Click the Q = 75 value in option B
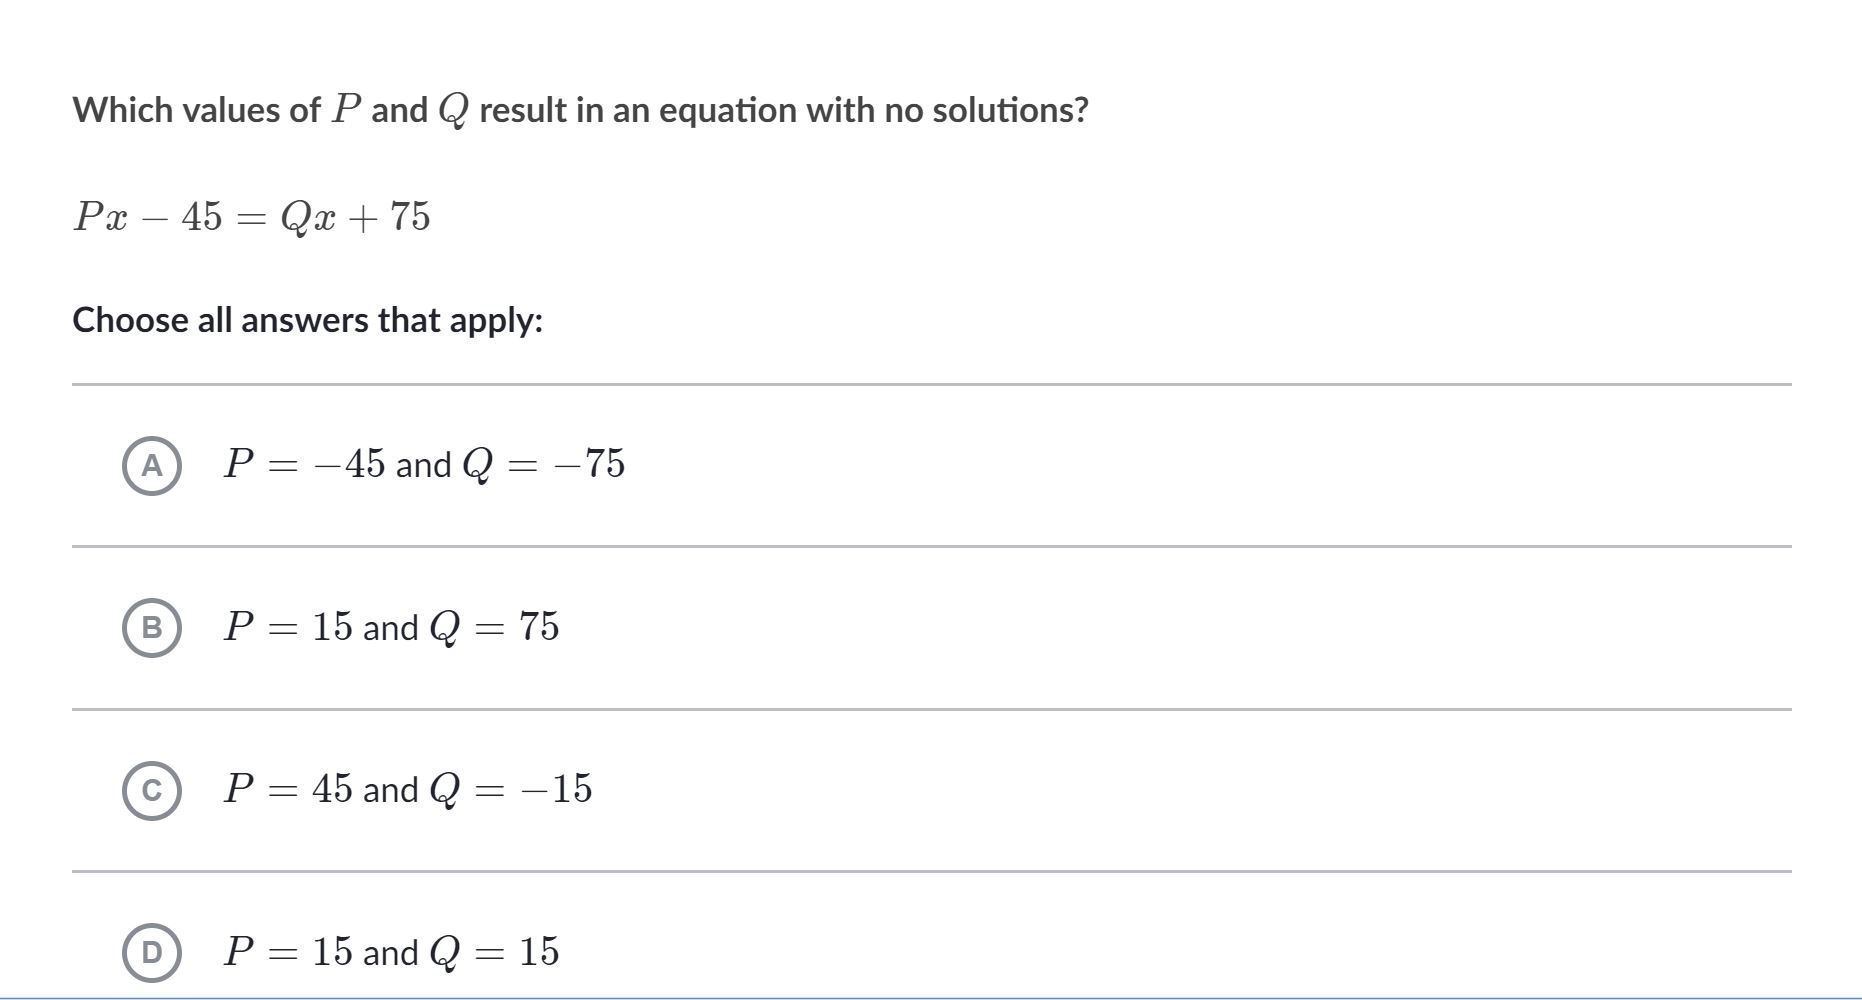Image resolution: width=1862 pixels, height=1000 pixels. [494, 627]
